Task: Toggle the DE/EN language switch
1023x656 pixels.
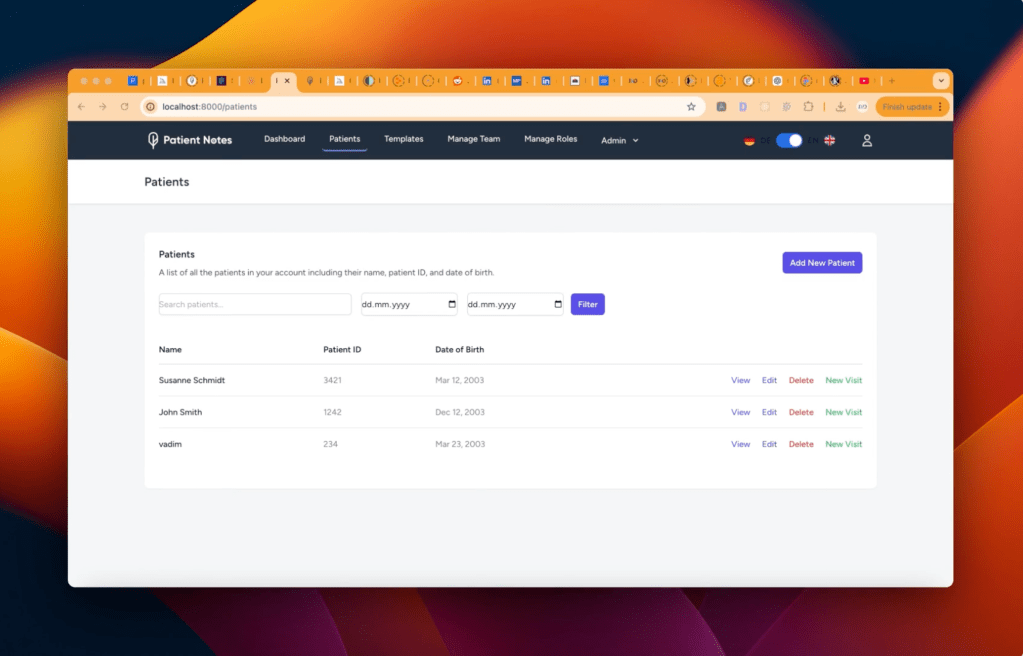Action: pos(789,140)
